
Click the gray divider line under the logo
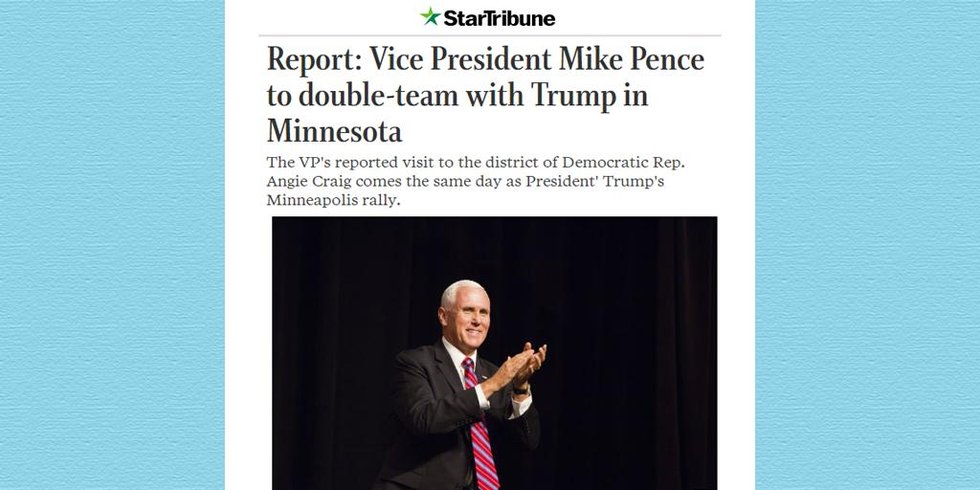coord(490,36)
